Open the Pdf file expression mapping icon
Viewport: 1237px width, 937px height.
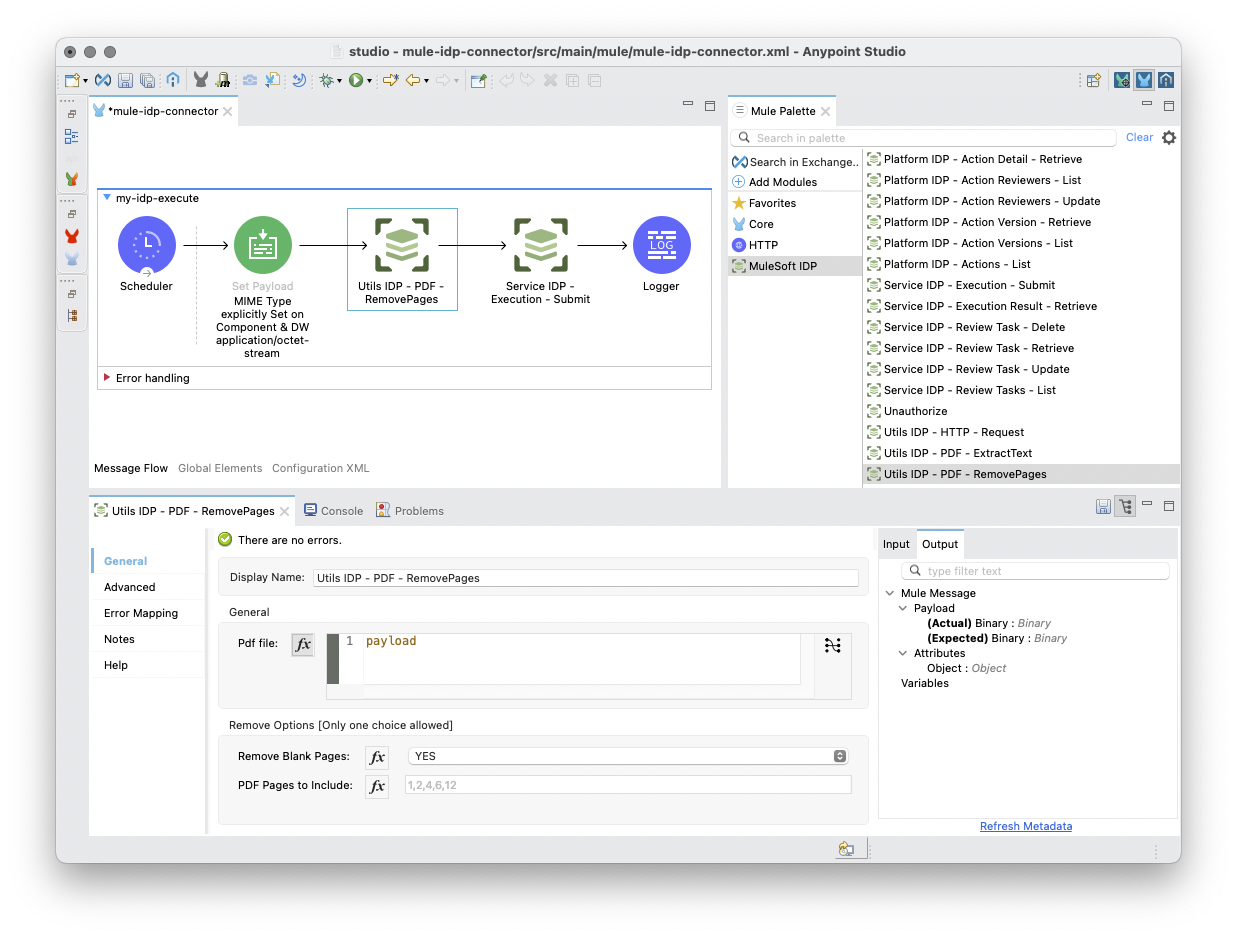tap(832, 646)
